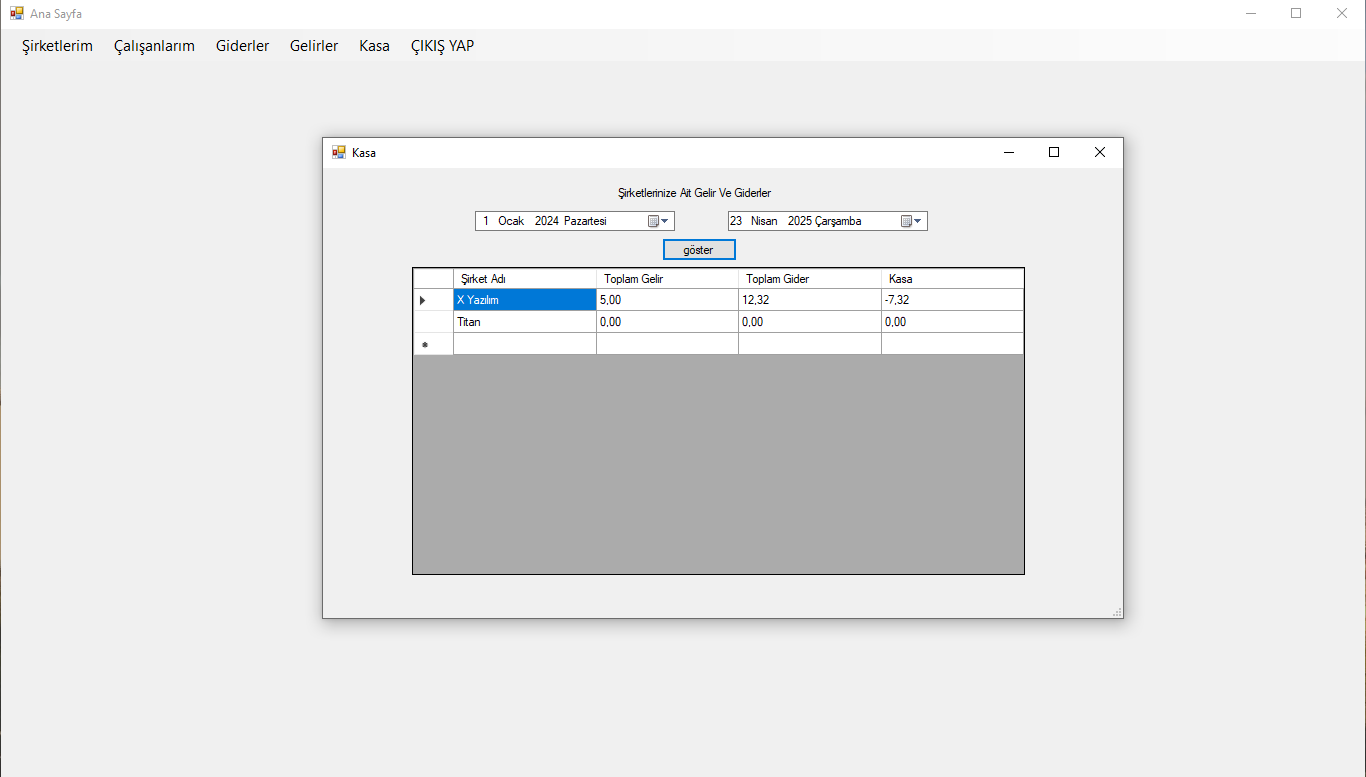
Task: Click the Kasa menu item
Action: 374,46
